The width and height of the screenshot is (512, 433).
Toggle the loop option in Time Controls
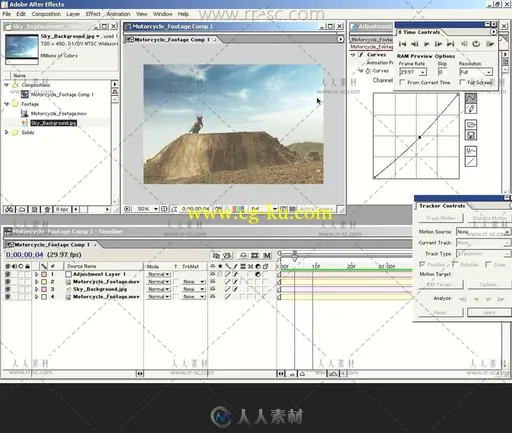point(476,44)
